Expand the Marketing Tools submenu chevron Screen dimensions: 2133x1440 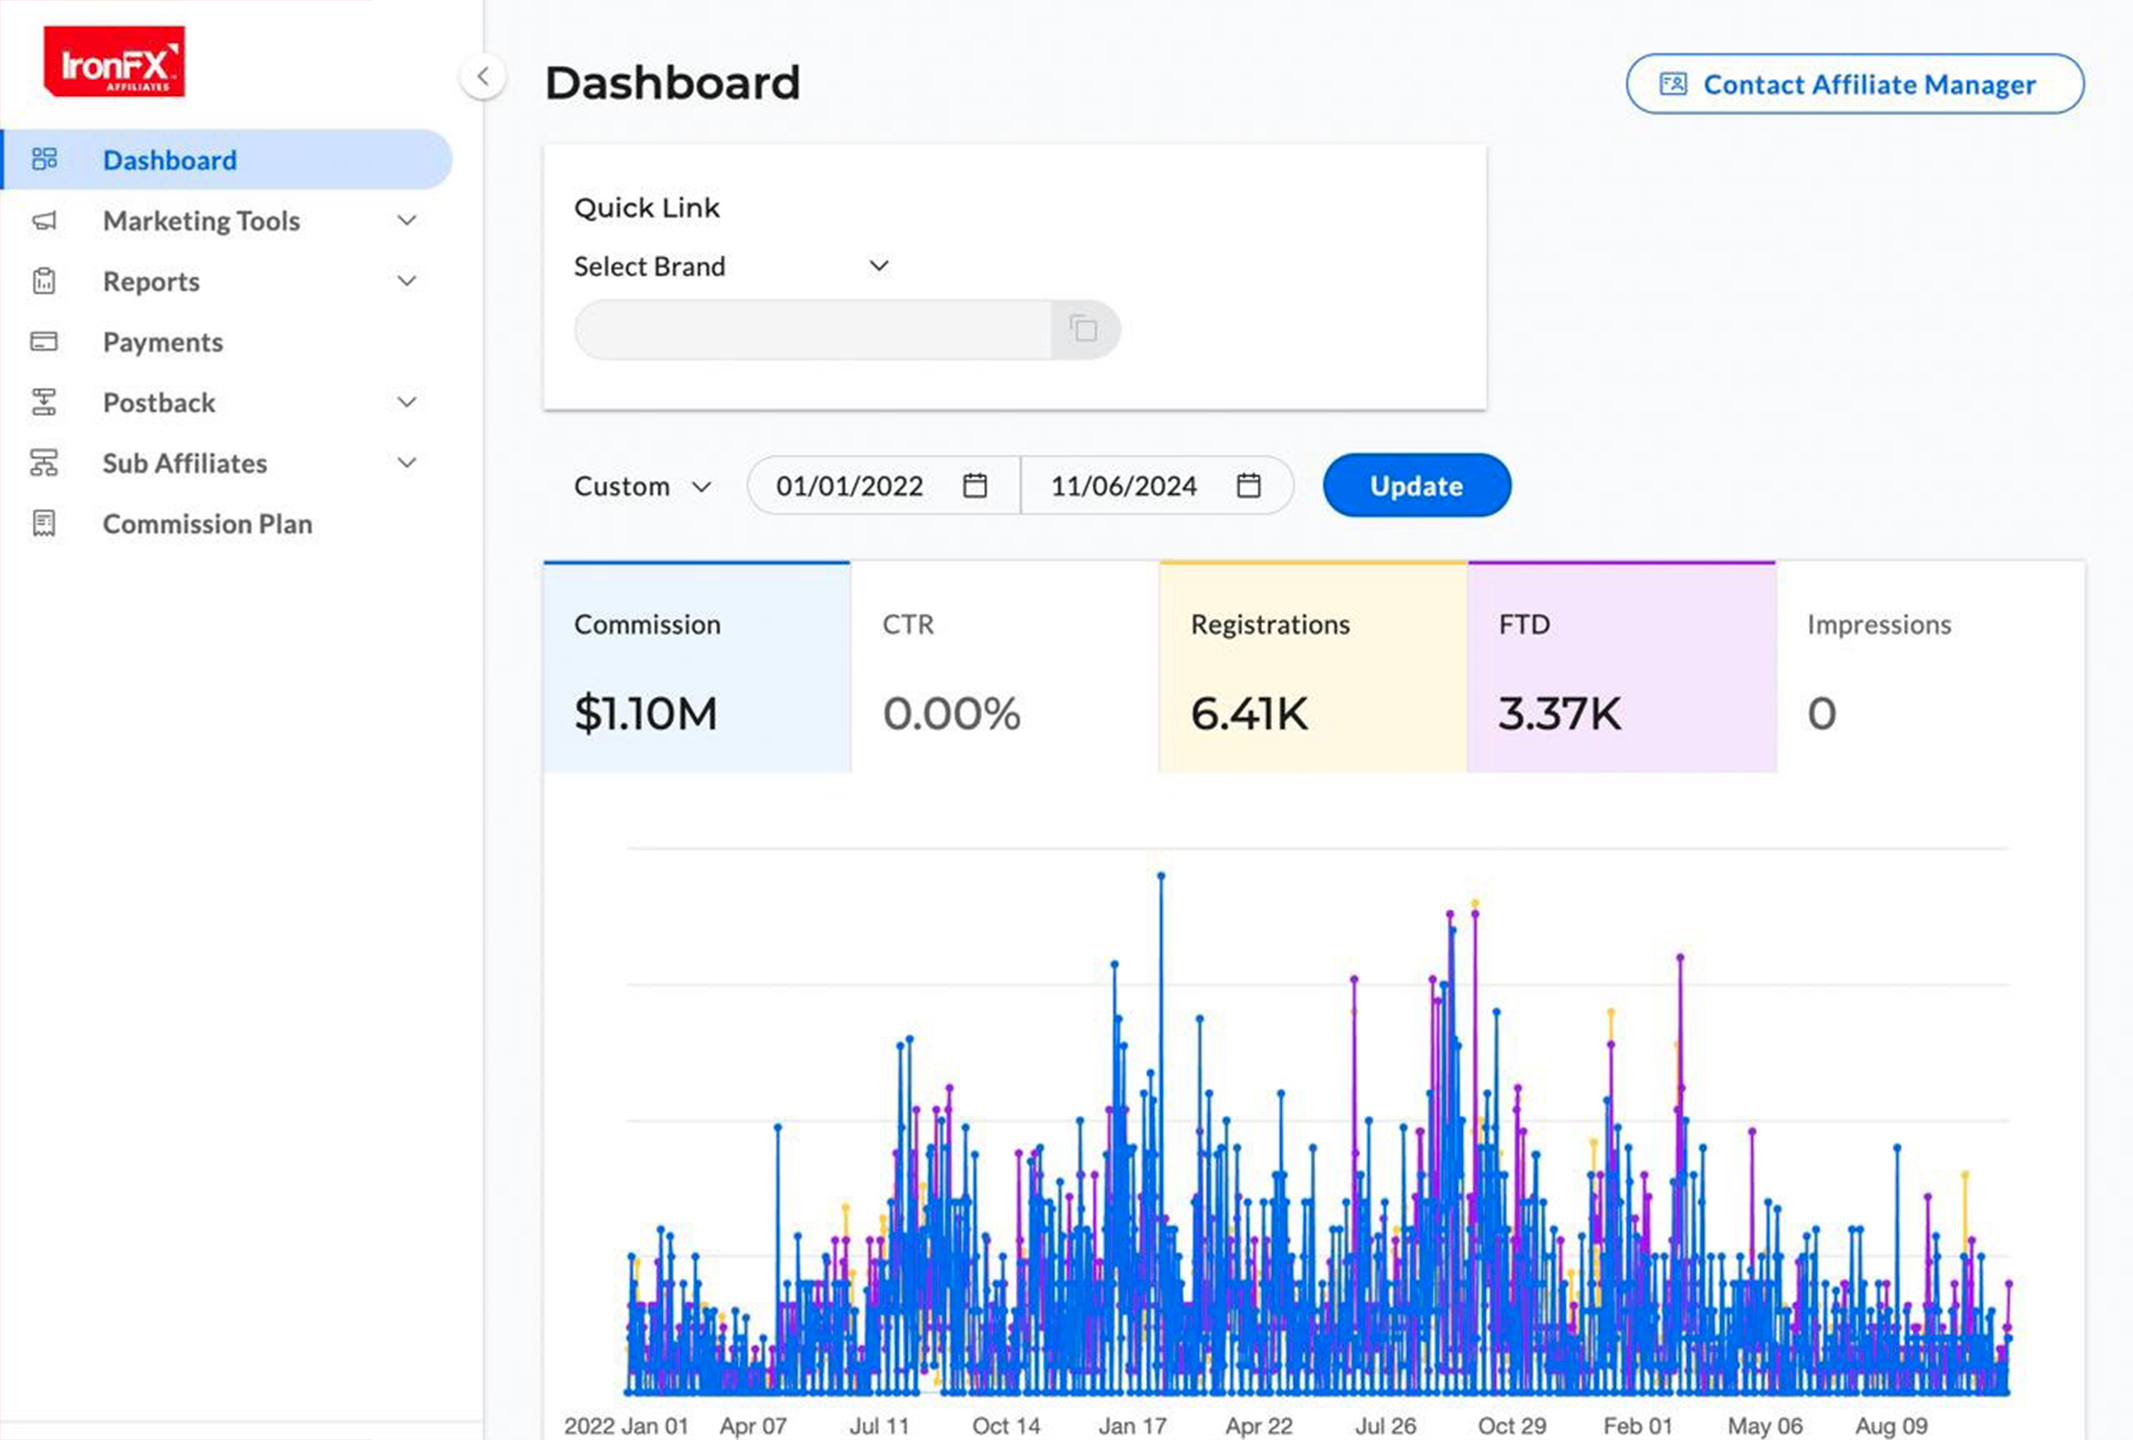[x=406, y=221]
